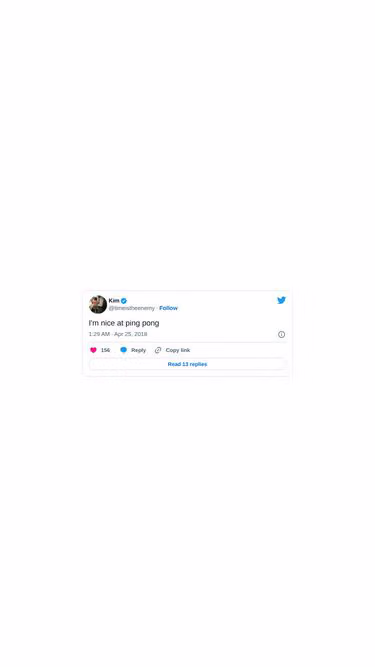Follow Kim via the Follow link
This screenshot has width=375, height=667.
coord(168,308)
